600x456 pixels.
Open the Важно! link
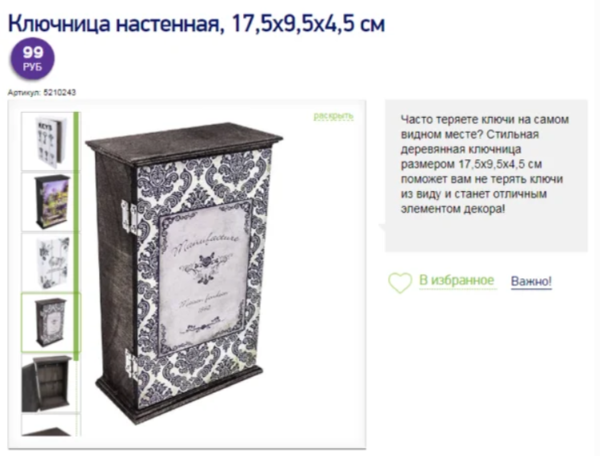531,281
